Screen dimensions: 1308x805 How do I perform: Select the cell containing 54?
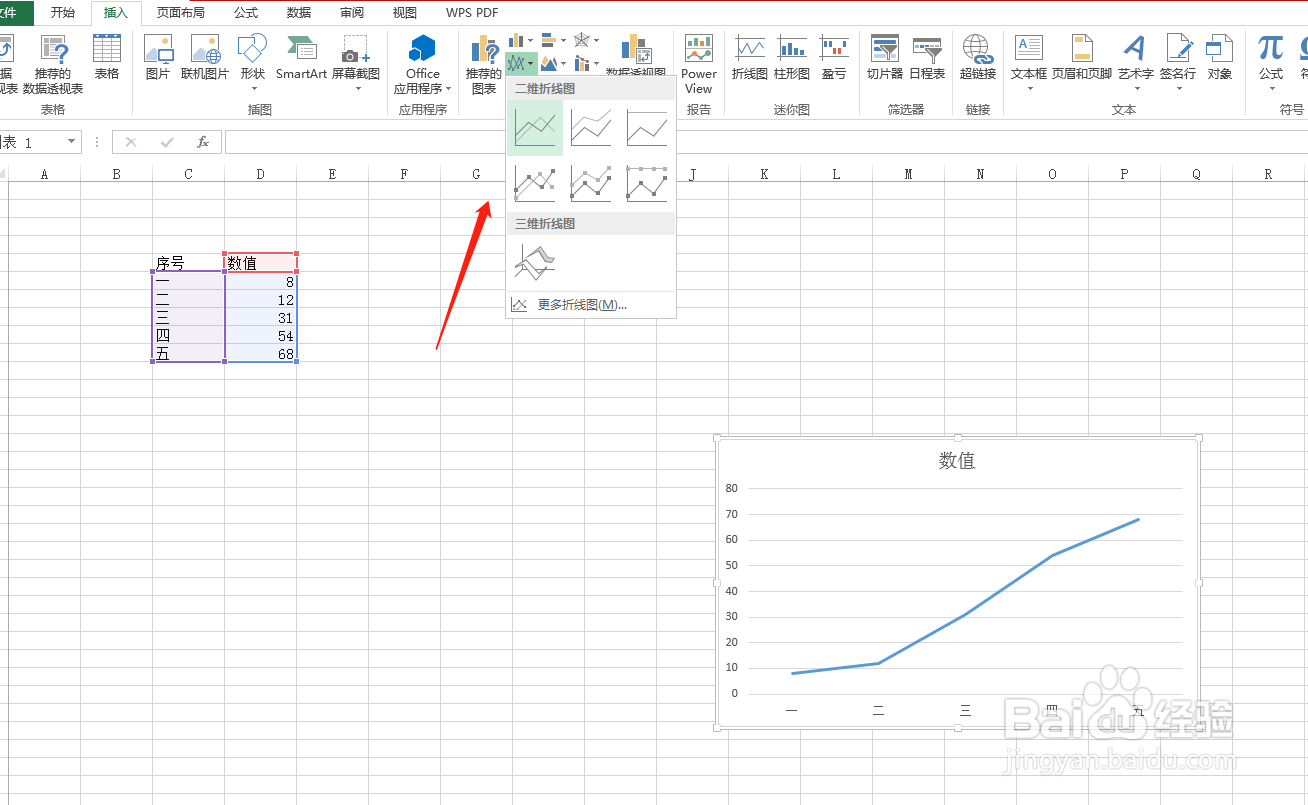pyautogui.click(x=260, y=336)
